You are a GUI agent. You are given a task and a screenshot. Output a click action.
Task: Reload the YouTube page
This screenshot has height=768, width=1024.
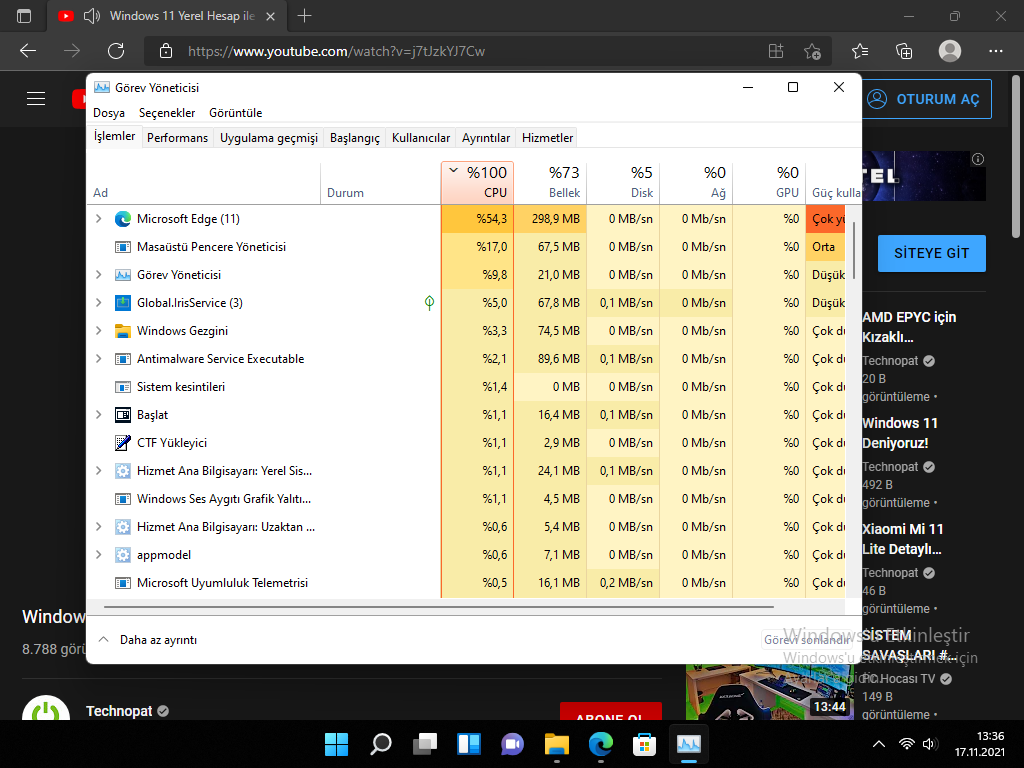(116, 51)
